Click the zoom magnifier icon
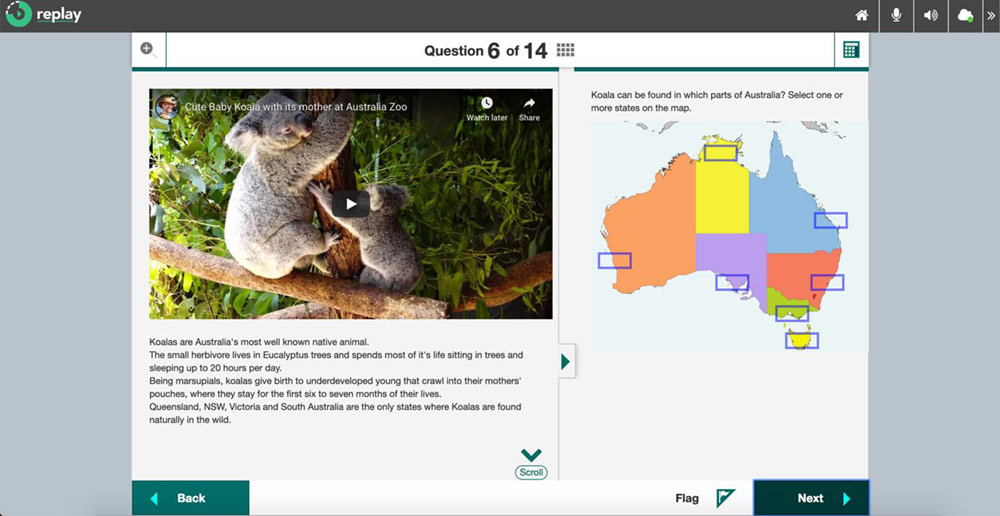Screen dimensions: 1000x516 [x=149, y=50]
